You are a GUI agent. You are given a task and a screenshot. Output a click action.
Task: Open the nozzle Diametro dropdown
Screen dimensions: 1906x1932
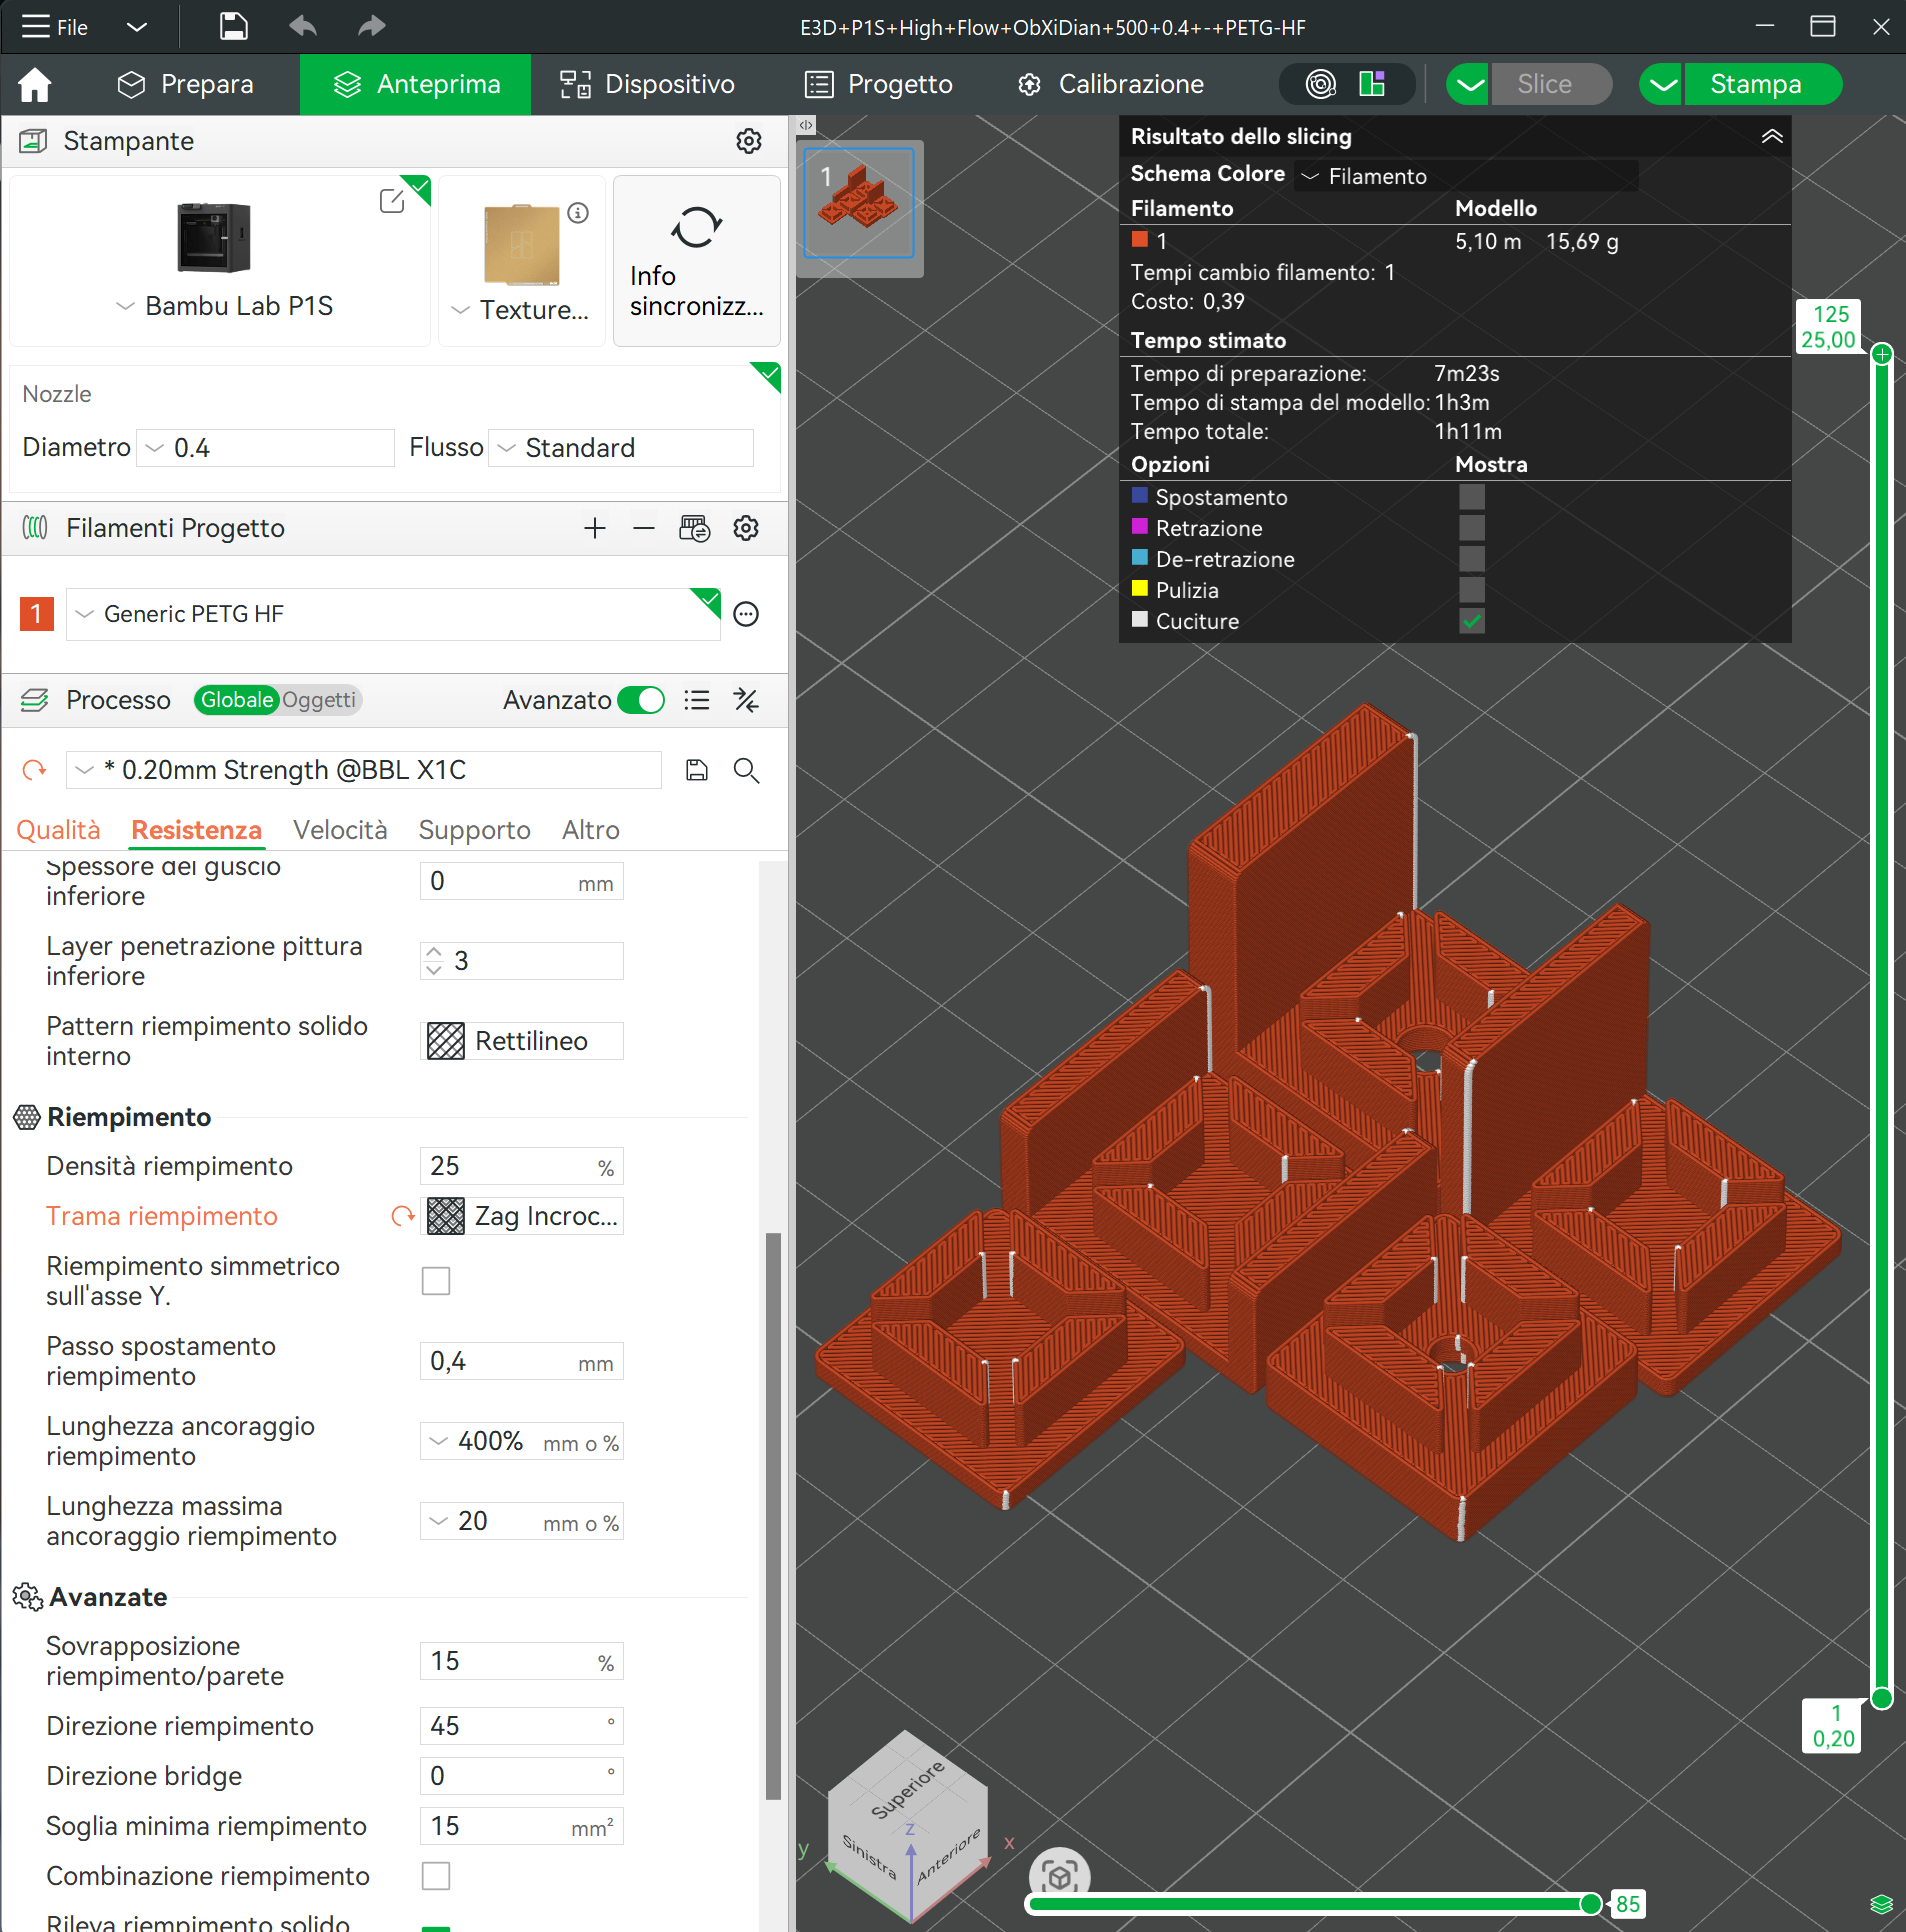click(x=266, y=448)
